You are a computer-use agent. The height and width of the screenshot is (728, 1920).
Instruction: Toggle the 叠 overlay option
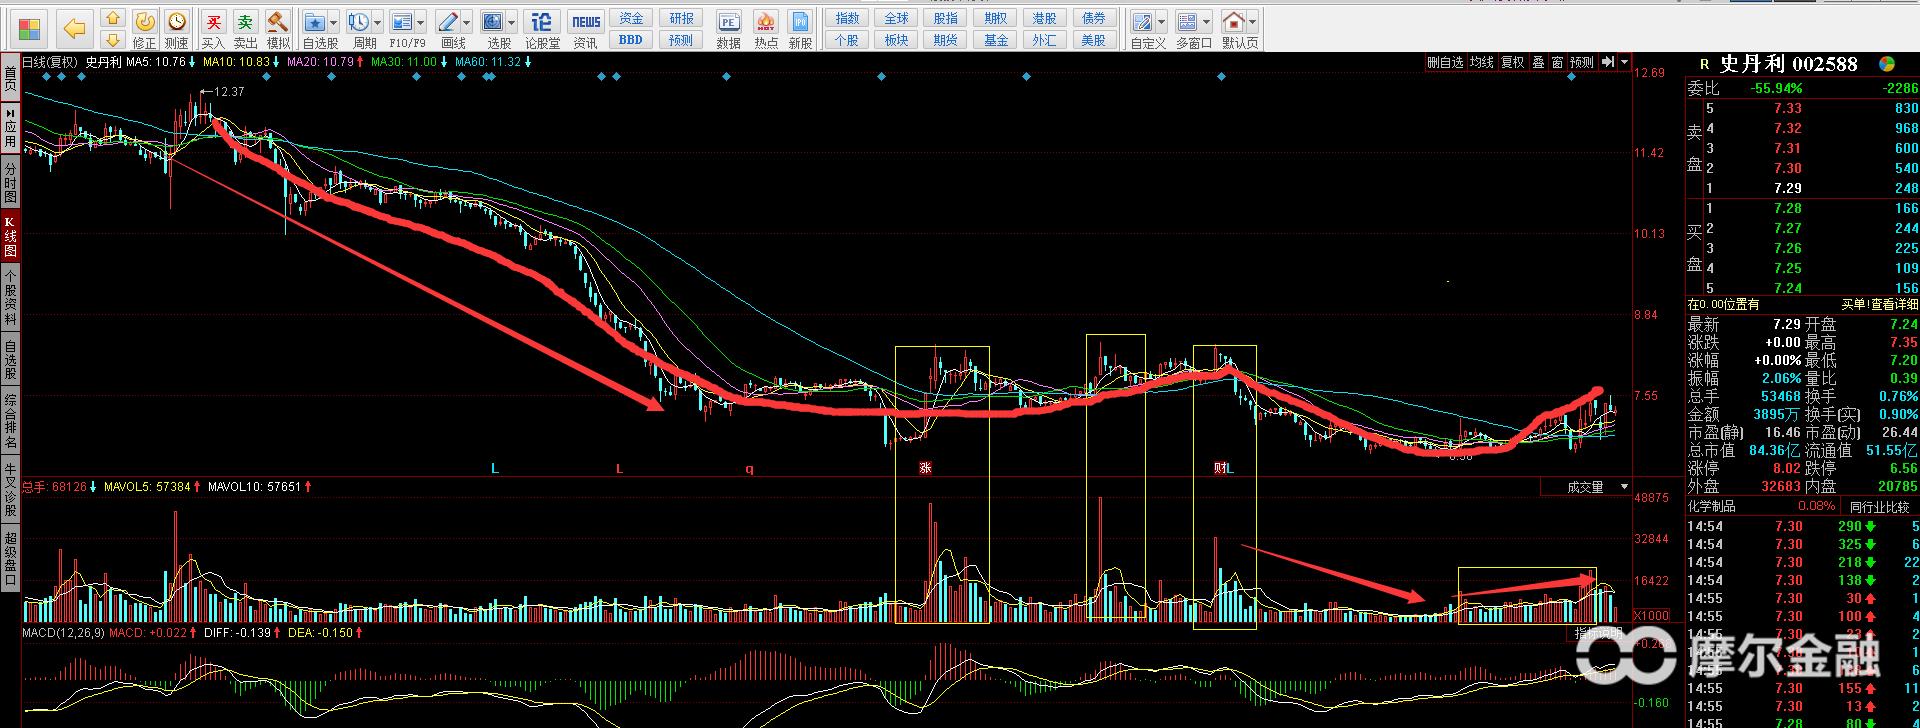pos(1538,62)
